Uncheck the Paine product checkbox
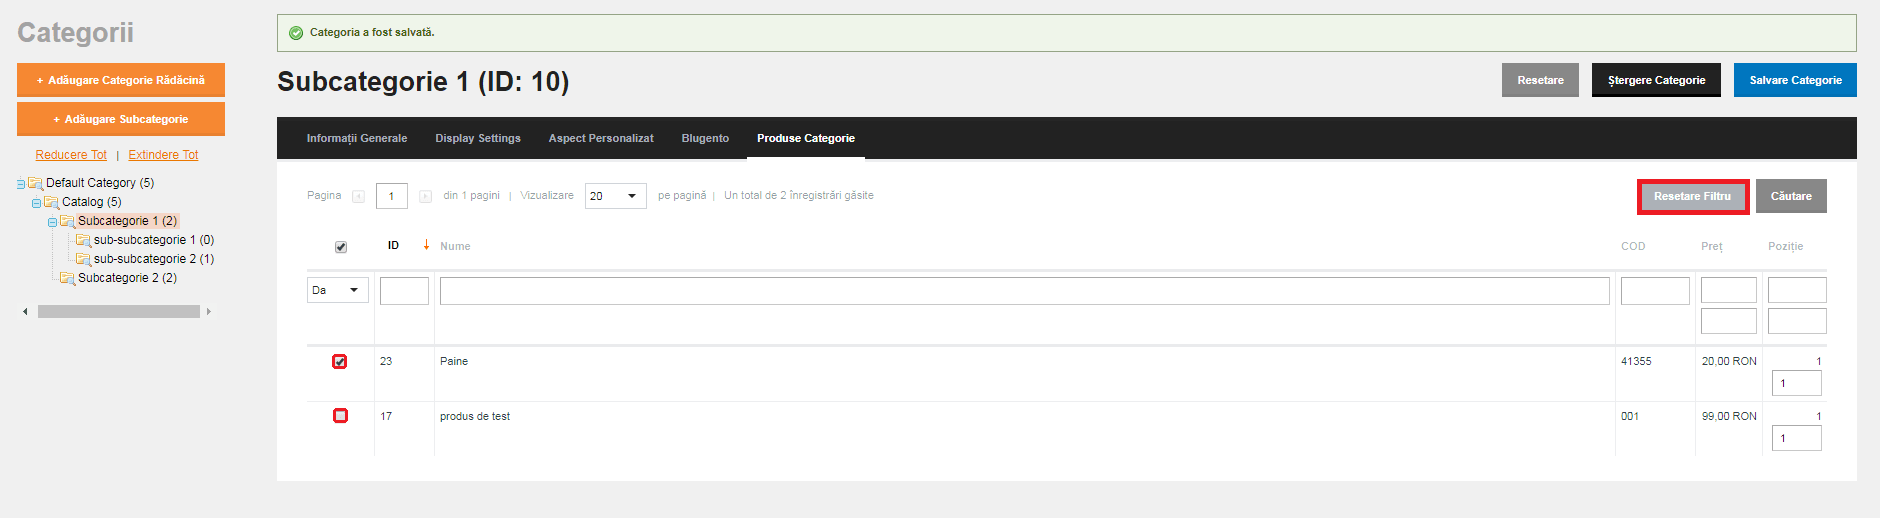Screen dimensions: 1880x518 (x=340, y=361)
